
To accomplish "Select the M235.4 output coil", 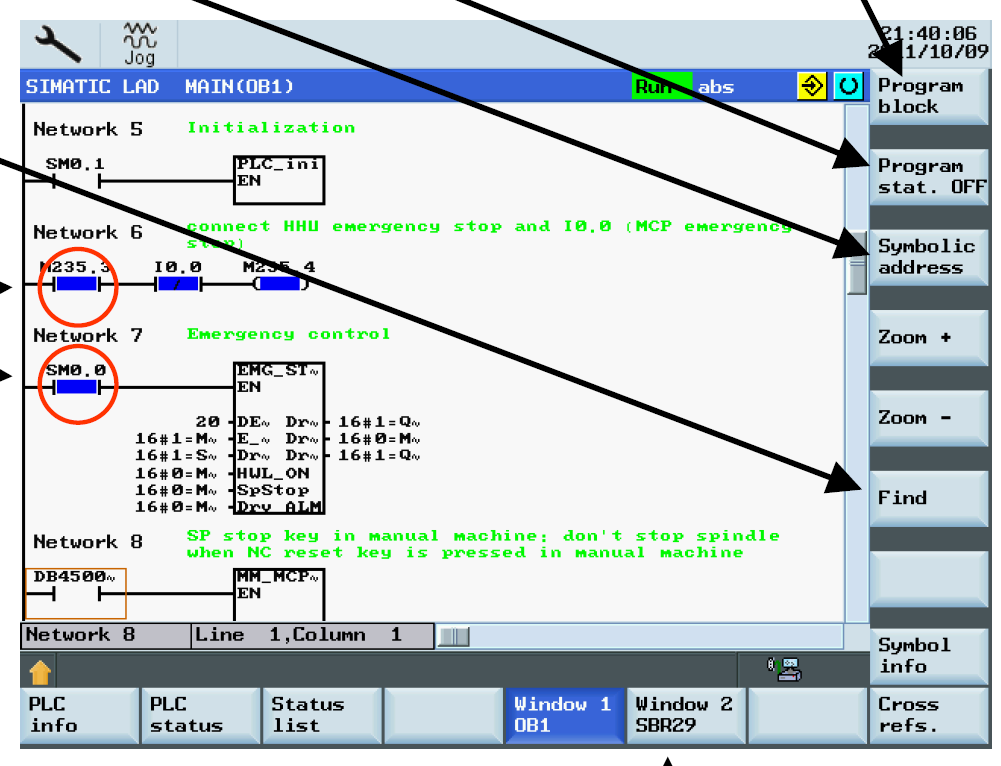I will click(x=280, y=284).
